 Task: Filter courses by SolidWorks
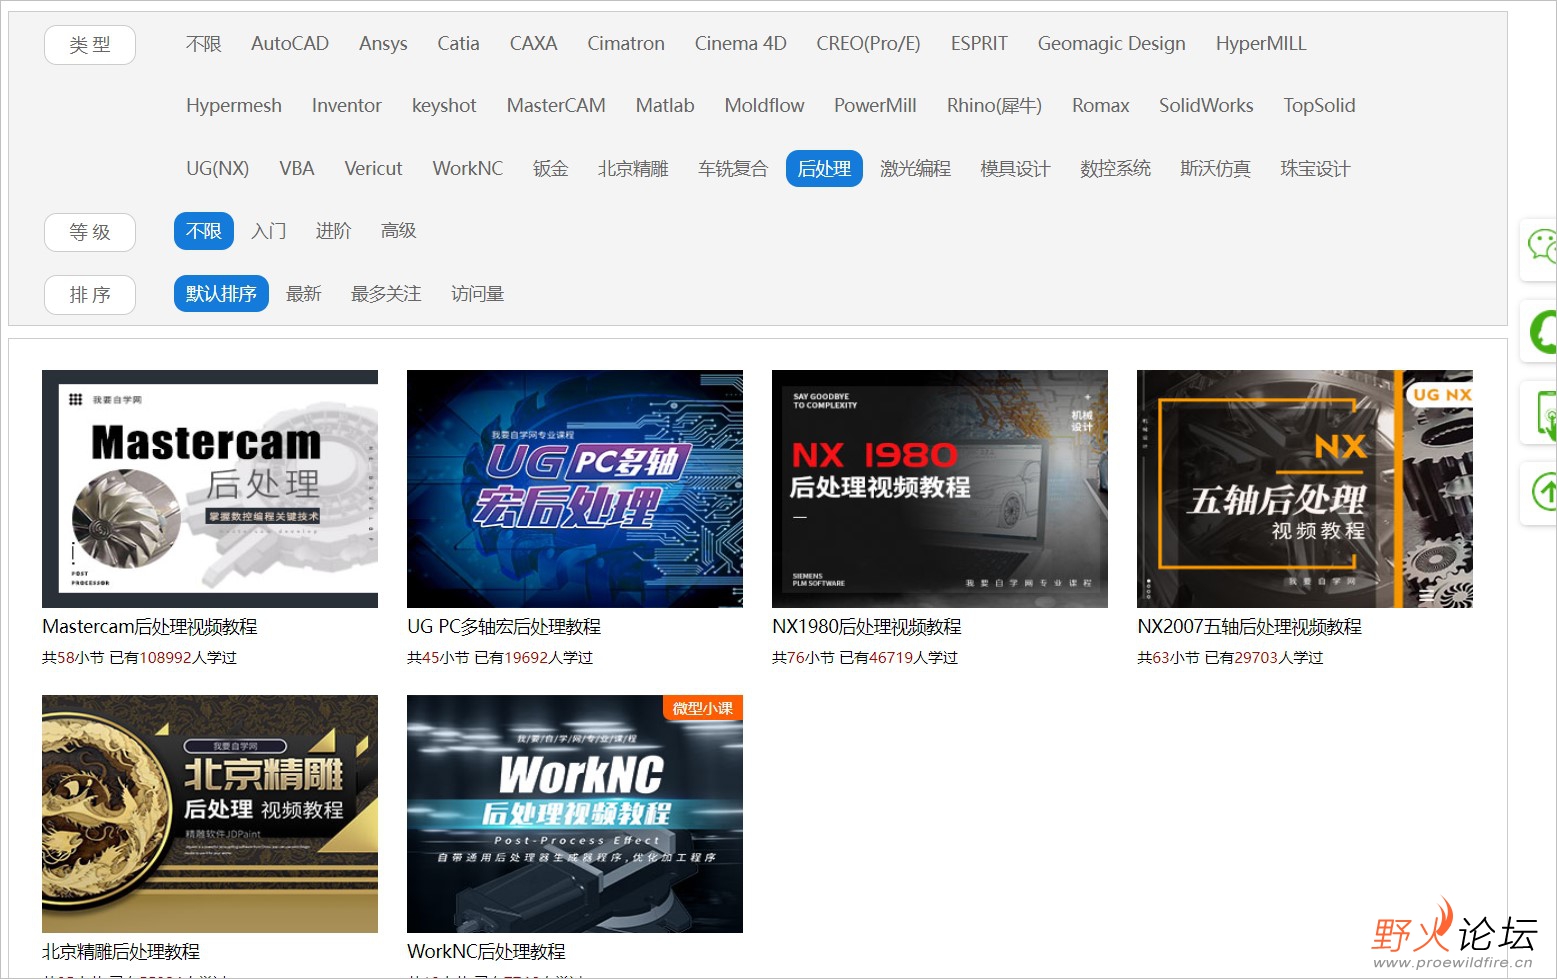coord(1206,106)
